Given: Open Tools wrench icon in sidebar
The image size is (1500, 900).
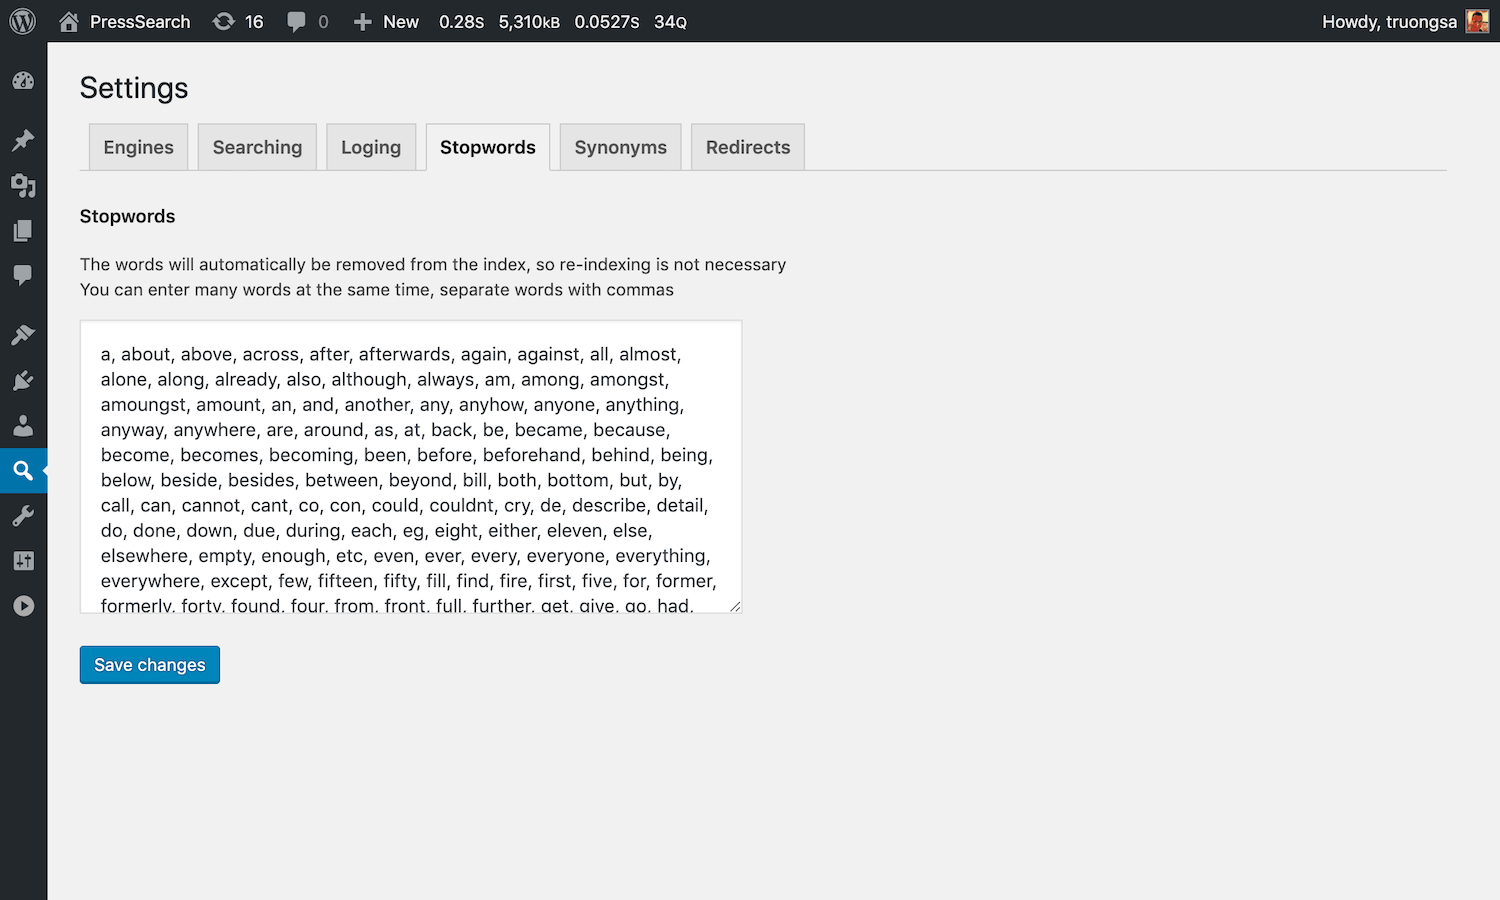Looking at the screenshot, I should pyautogui.click(x=23, y=516).
